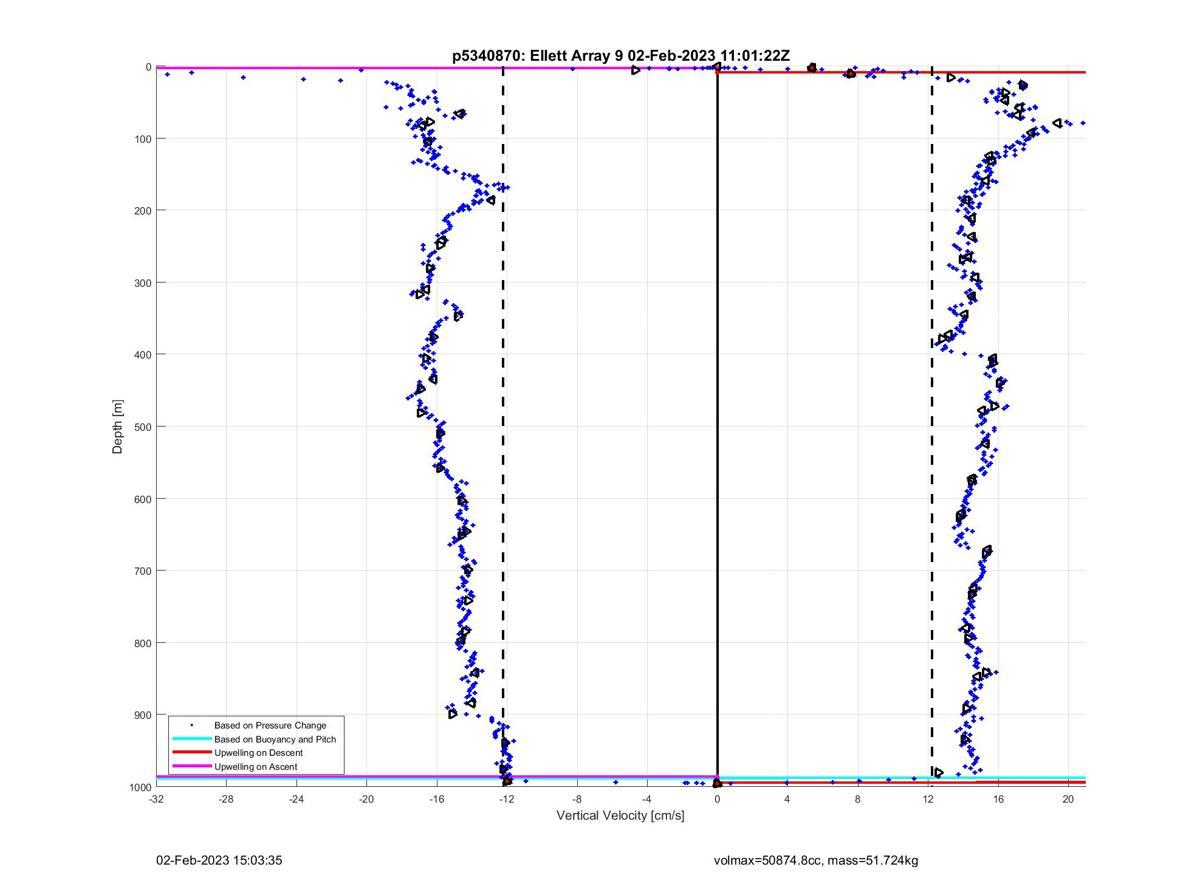The height and width of the screenshot is (885, 1200).
Task: Click the x-axis tick label -32
Action: (x=156, y=799)
